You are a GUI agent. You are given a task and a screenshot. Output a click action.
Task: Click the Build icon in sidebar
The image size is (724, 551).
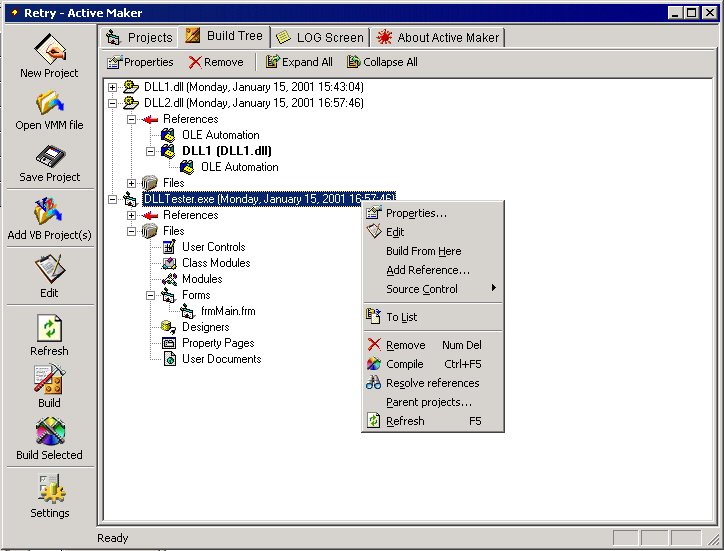pyautogui.click(x=49, y=380)
